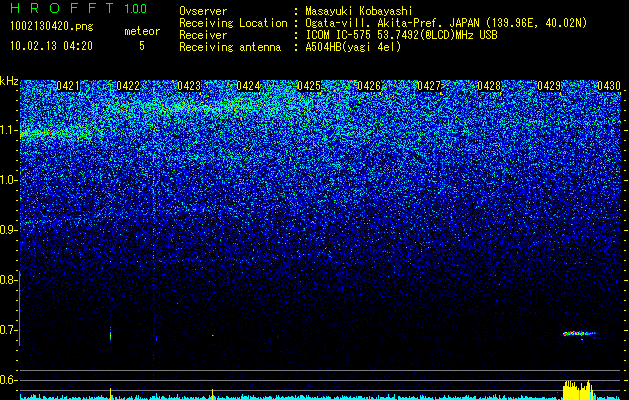Click the yellow level spike near 0424
This screenshot has width=629, height=400.
(213, 394)
